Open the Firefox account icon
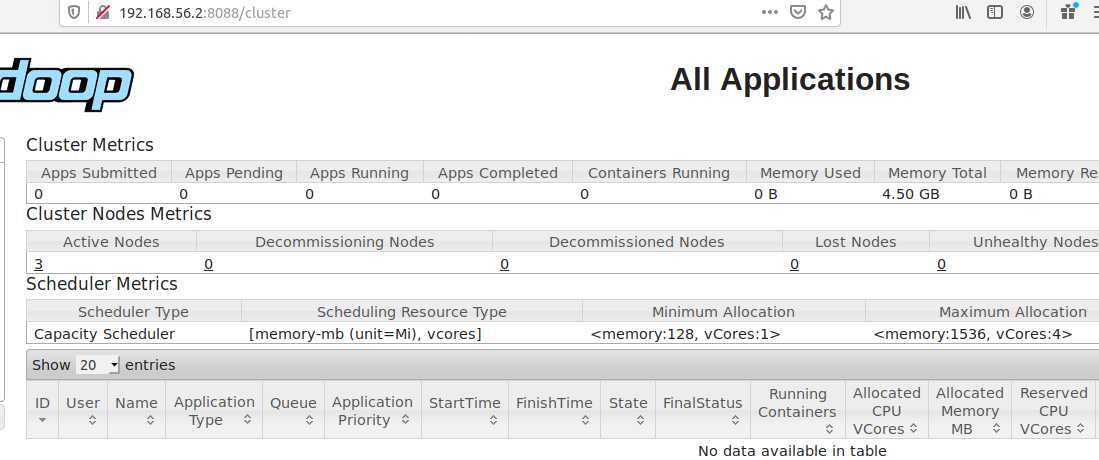Image resolution: width=1099 pixels, height=460 pixels. (x=1027, y=13)
